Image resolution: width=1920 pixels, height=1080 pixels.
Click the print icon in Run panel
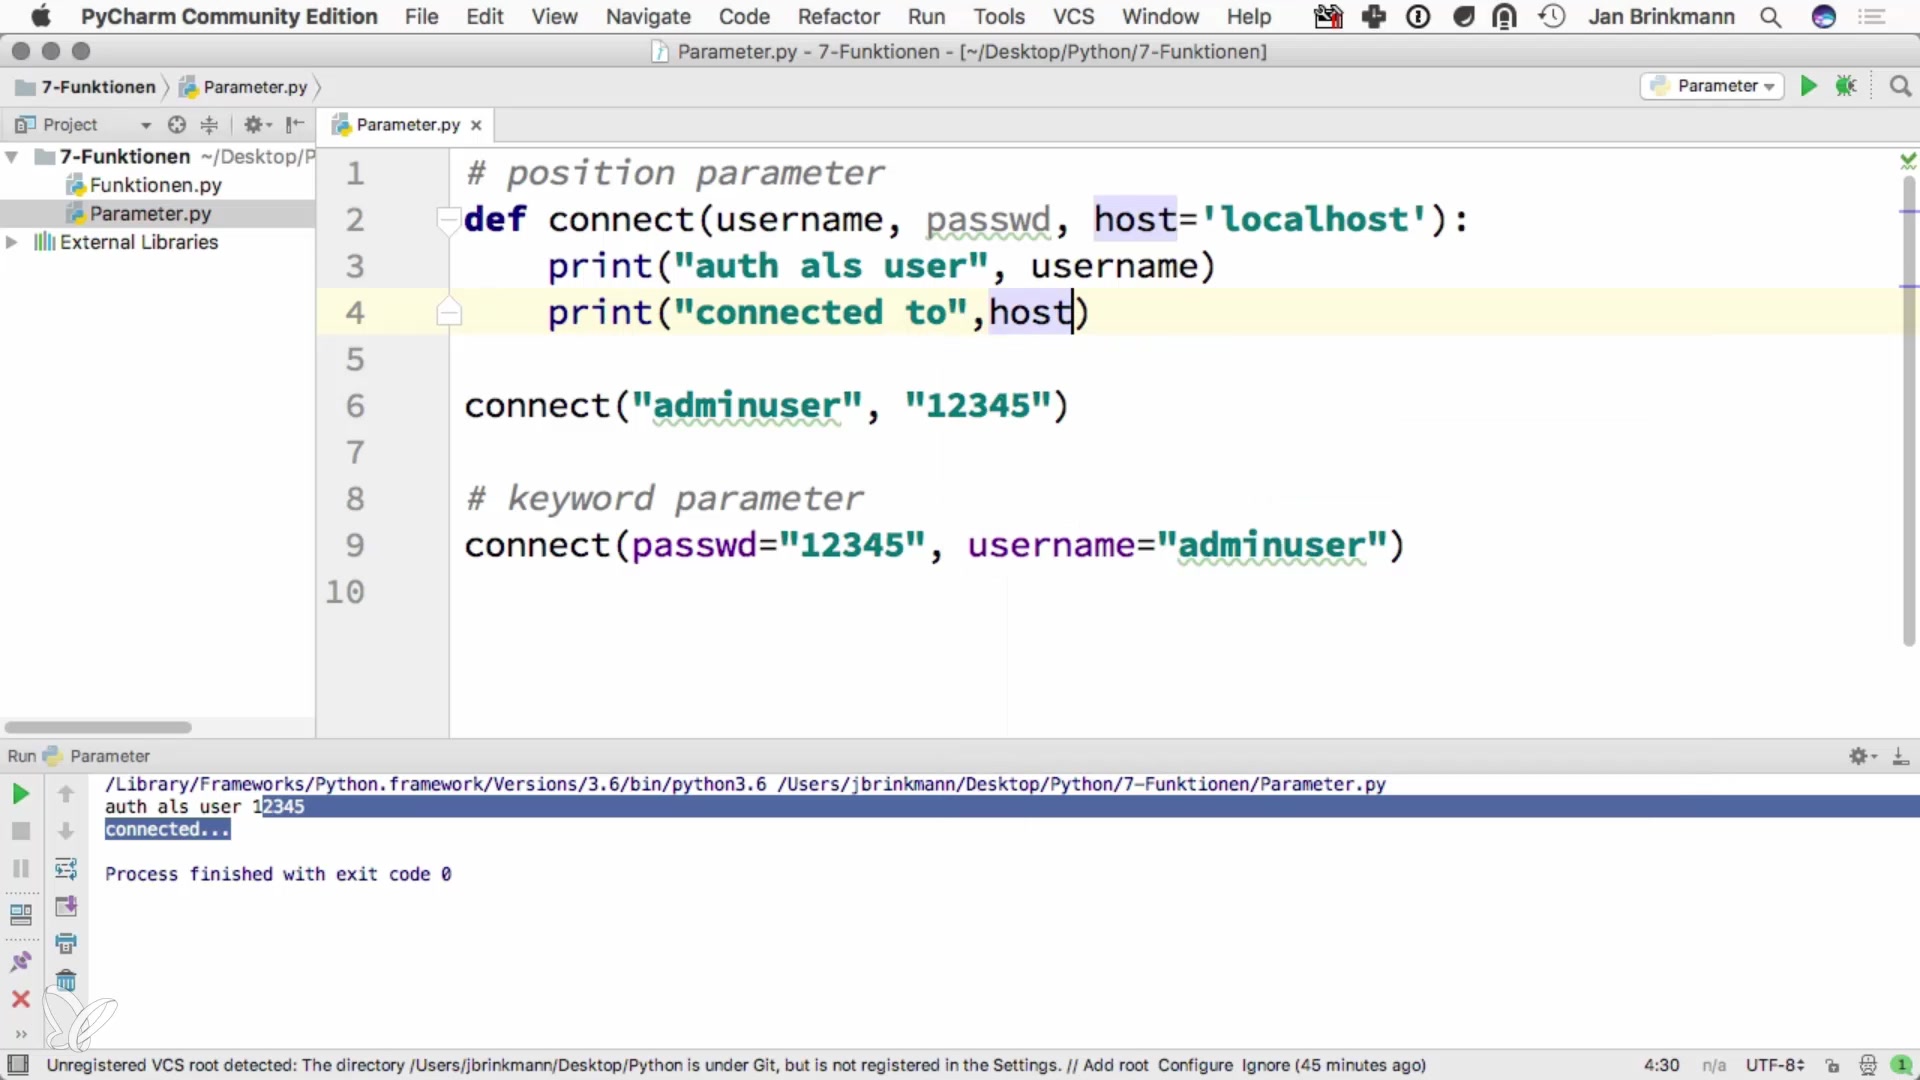tap(66, 943)
